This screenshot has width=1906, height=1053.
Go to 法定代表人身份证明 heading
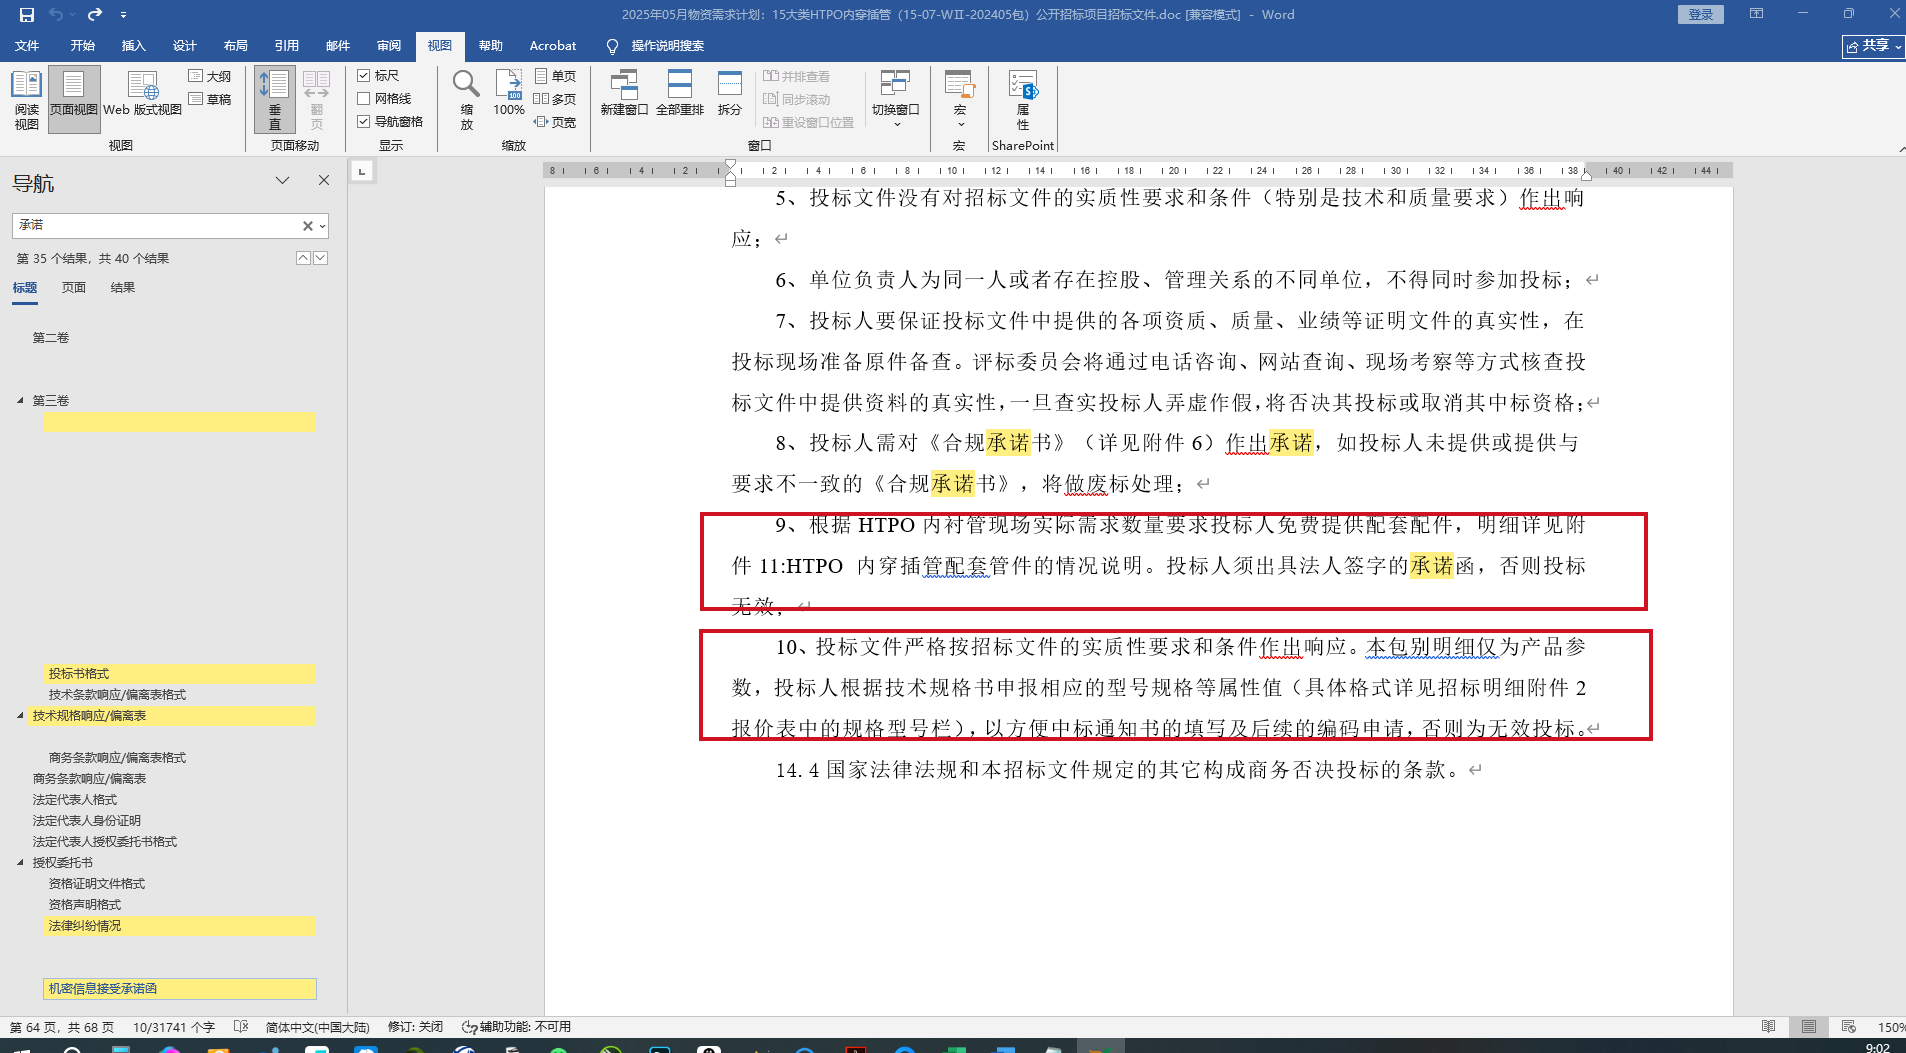[x=87, y=821]
